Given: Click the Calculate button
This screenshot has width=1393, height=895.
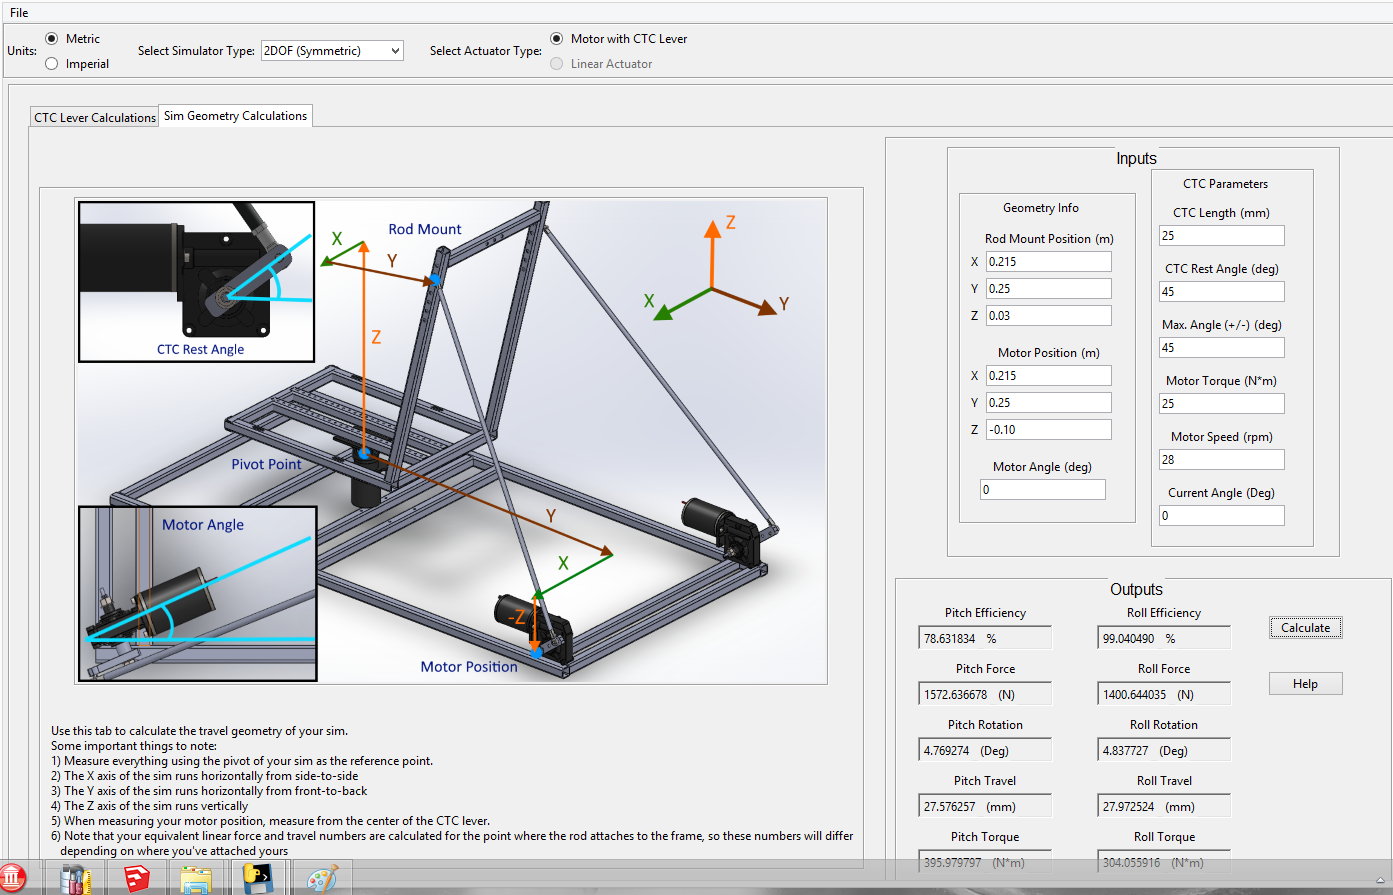Looking at the screenshot, I should pyautogui.click(x=1305, y=628).
